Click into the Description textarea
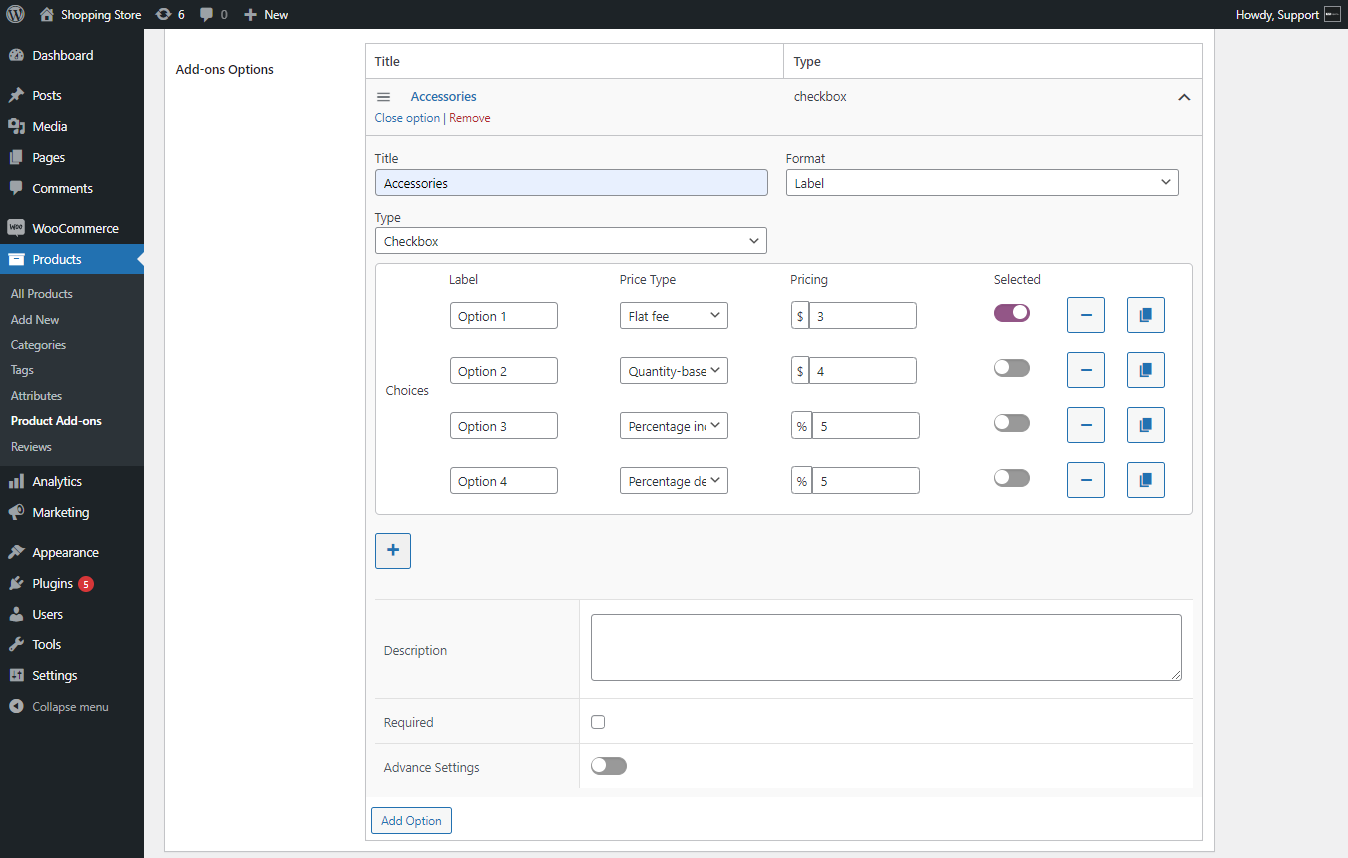Image resolution: width=1348 pixels, height=858 pixels. coord(886,648)
